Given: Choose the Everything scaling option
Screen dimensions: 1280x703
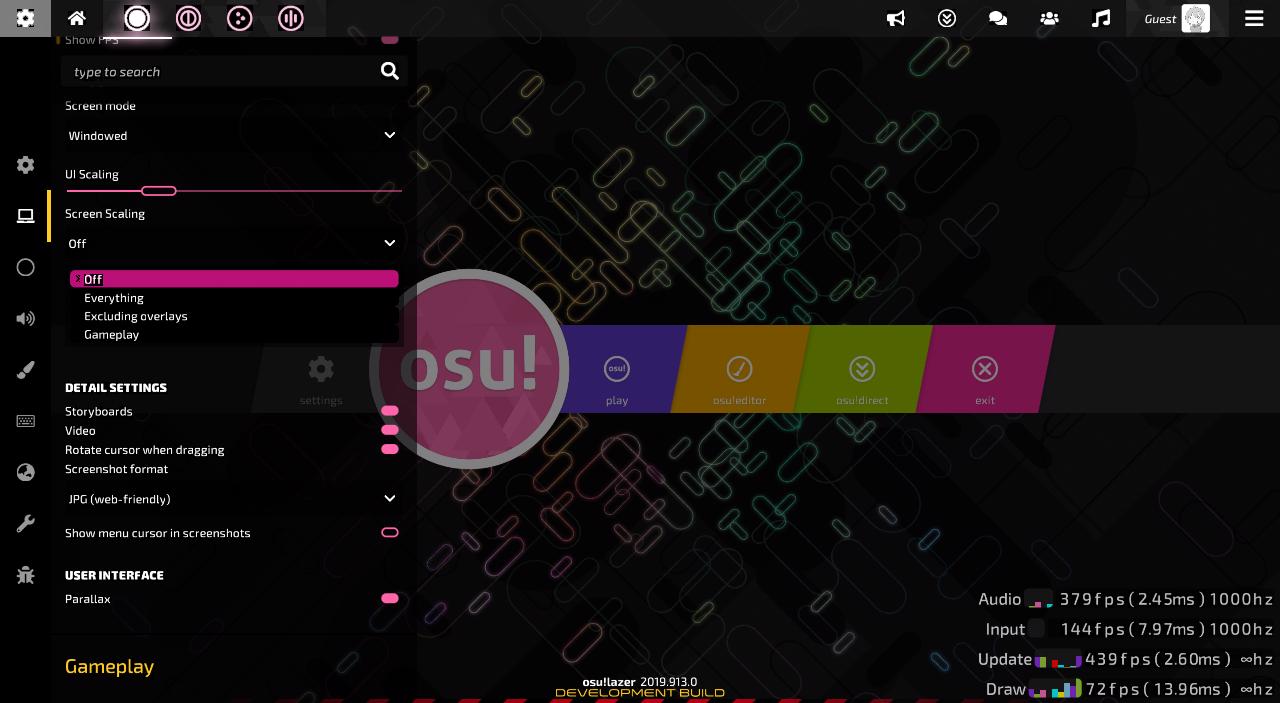Looking at the screenshot, I should coord(234,298).
